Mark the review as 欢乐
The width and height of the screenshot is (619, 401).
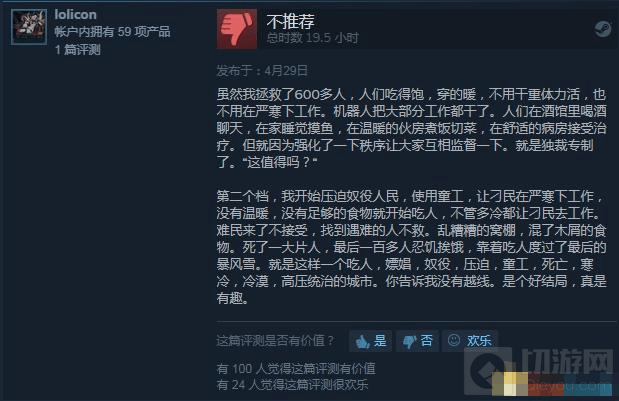pos(469,340)
